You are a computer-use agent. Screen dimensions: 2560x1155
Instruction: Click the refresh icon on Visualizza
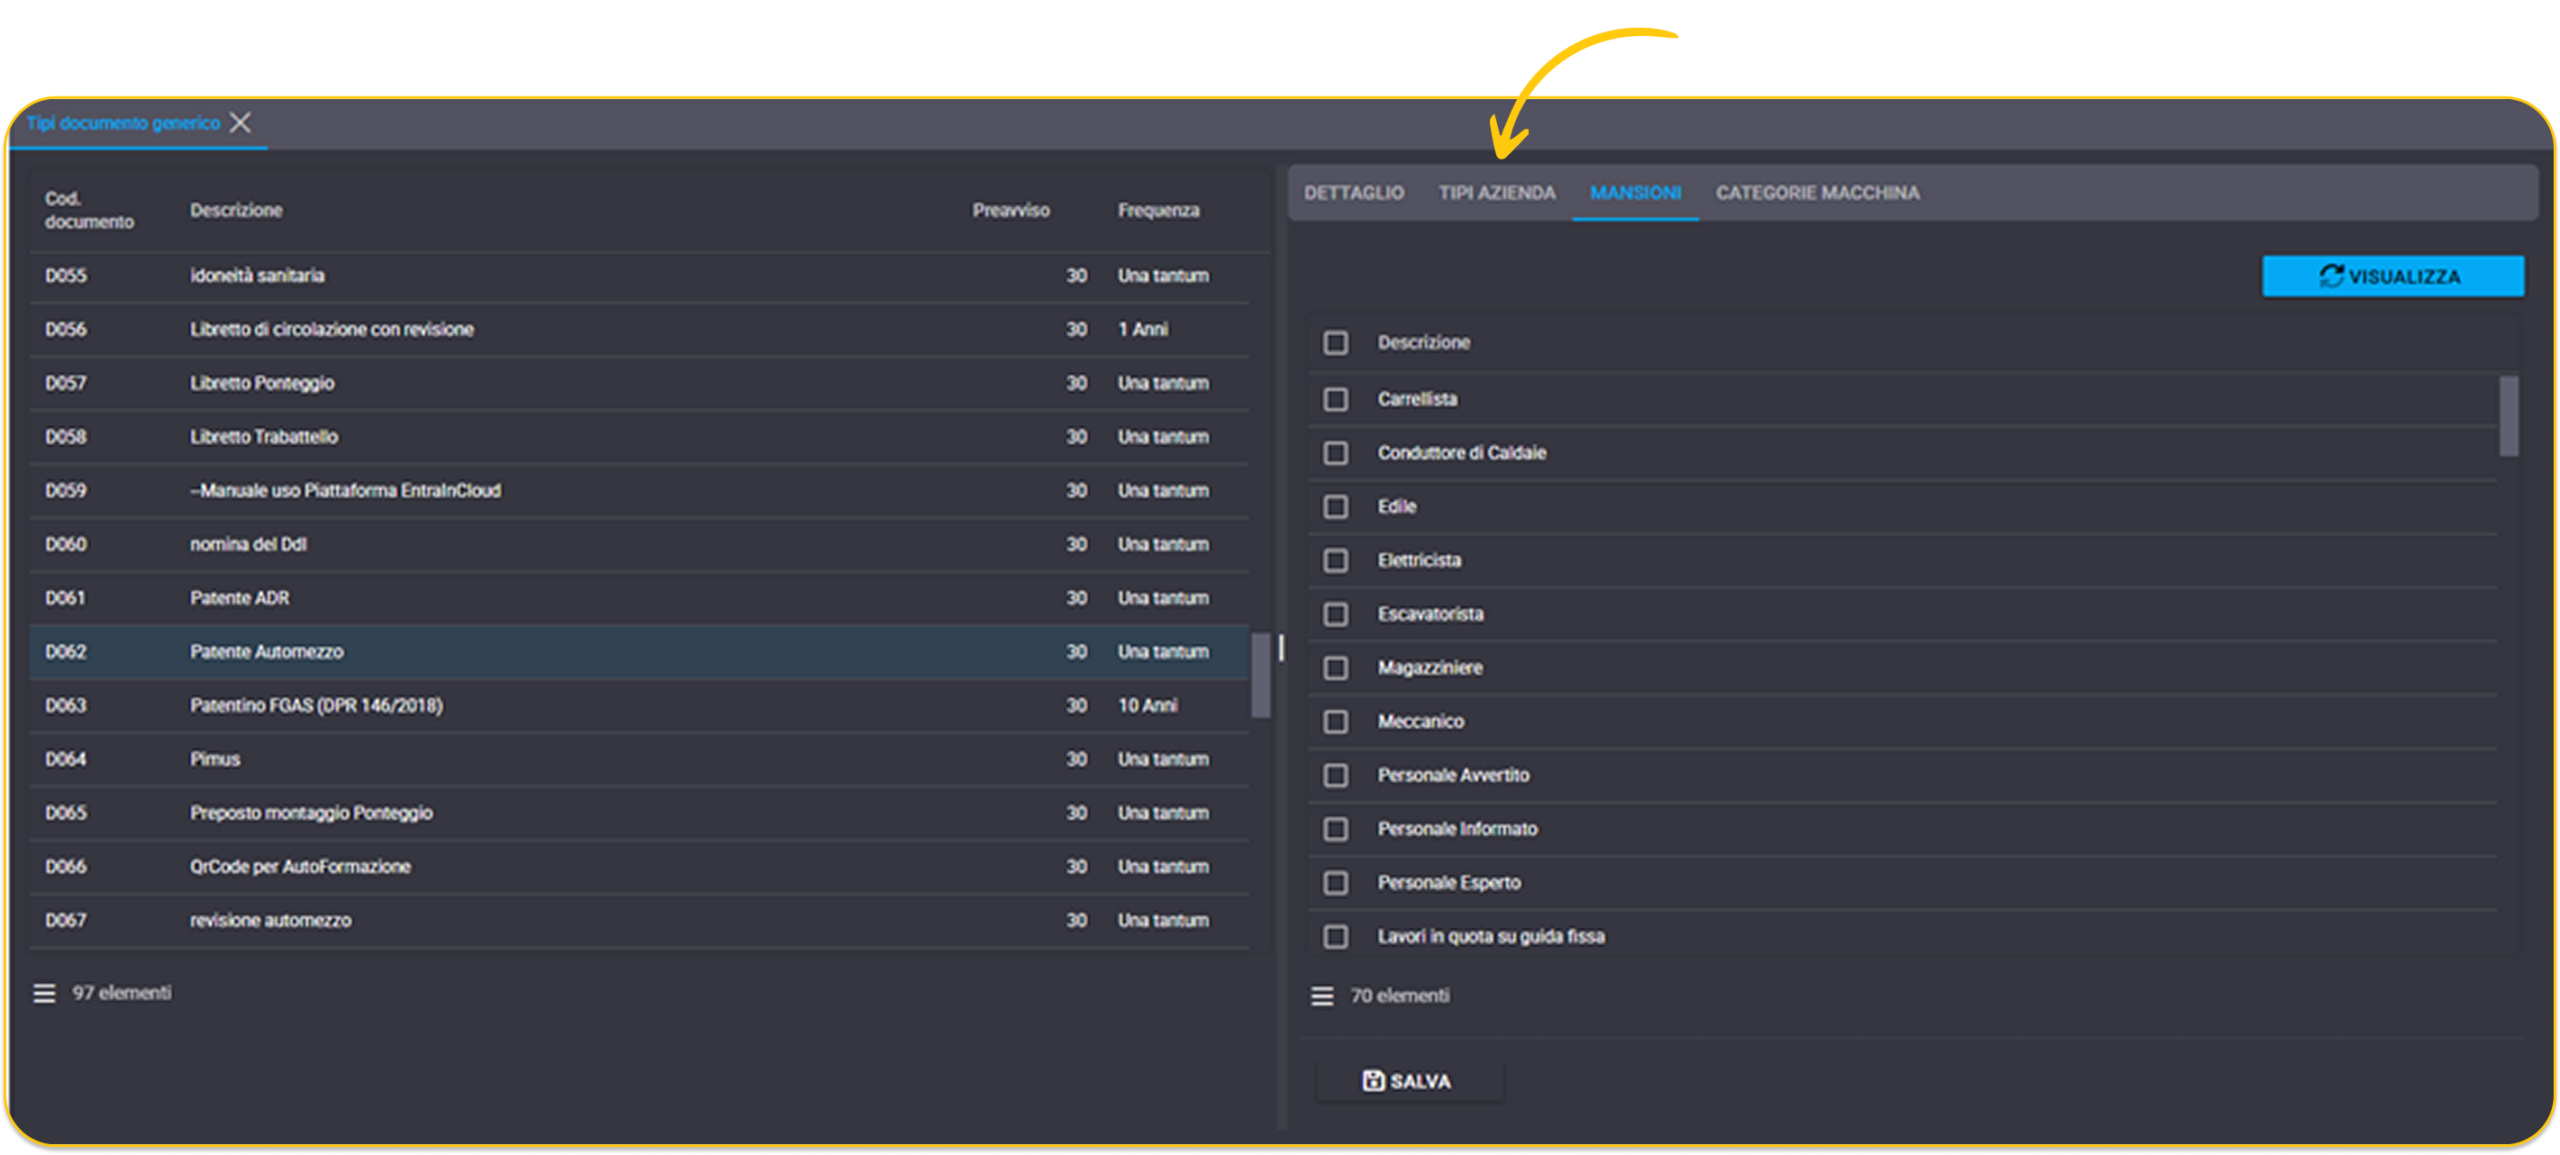click(2331, 276)
